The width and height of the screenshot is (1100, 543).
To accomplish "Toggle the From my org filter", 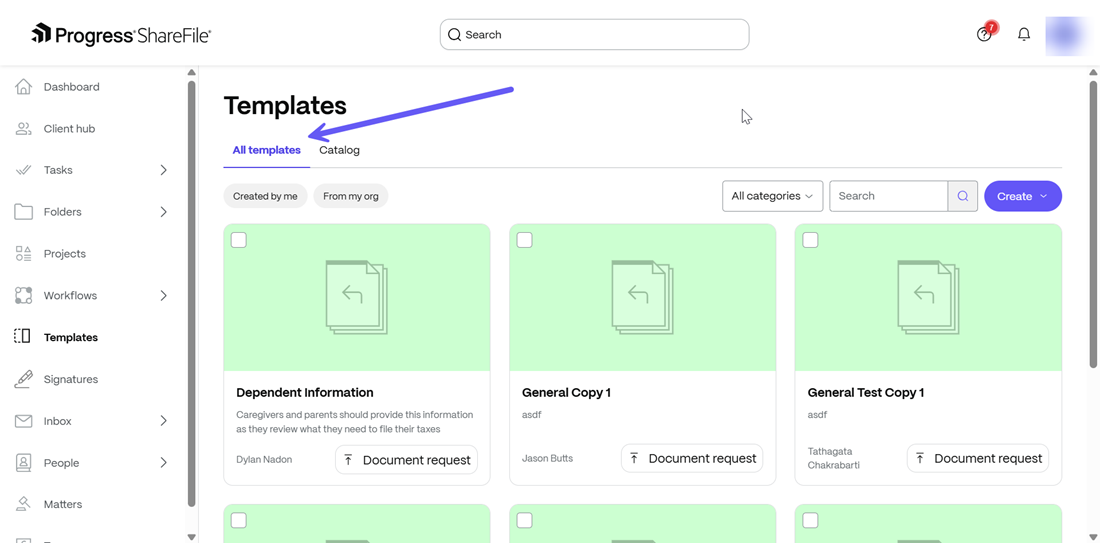I will coord(351,196).
